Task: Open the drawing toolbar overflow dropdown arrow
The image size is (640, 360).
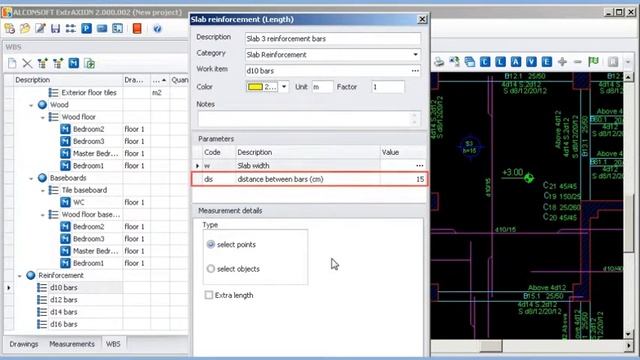Action: (x=628, y=62)
